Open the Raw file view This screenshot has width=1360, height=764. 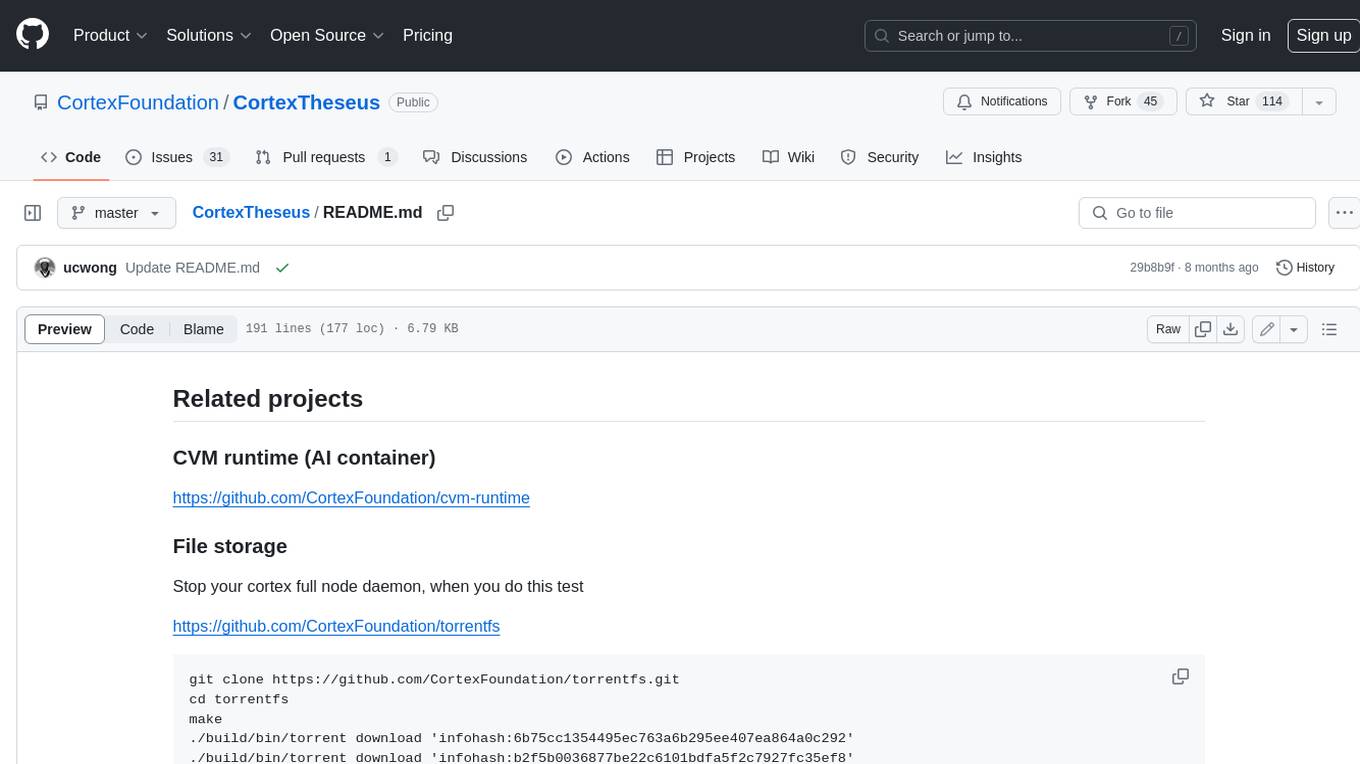pos(1168,329)
